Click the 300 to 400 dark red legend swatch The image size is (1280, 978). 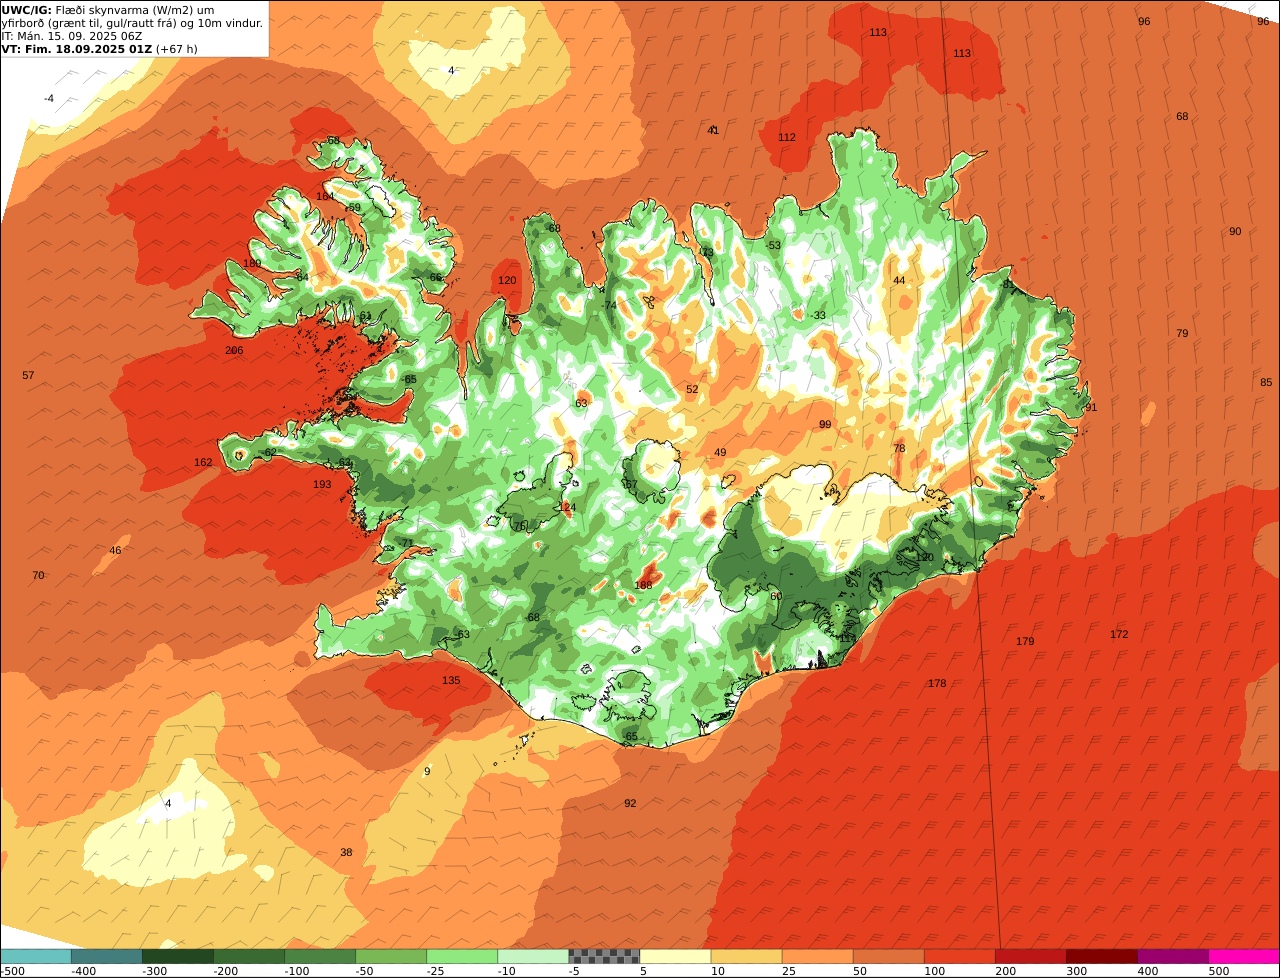tap(1101, 957)
